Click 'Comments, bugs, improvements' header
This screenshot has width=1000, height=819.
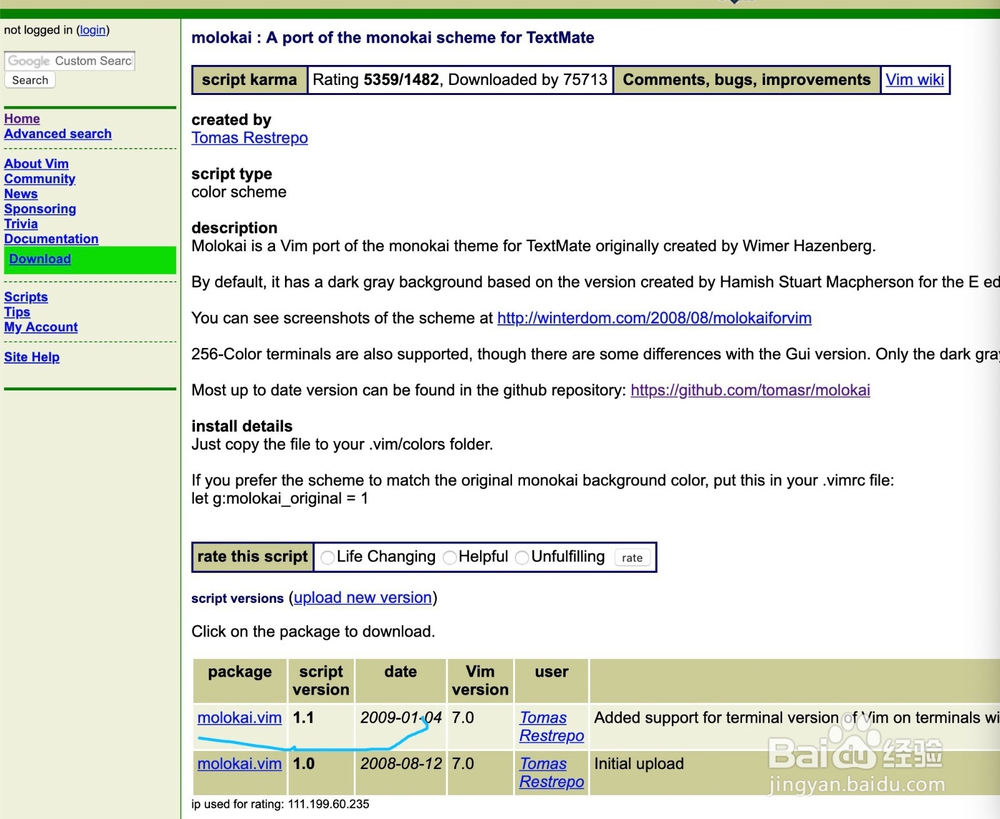(x=746, y=80)
